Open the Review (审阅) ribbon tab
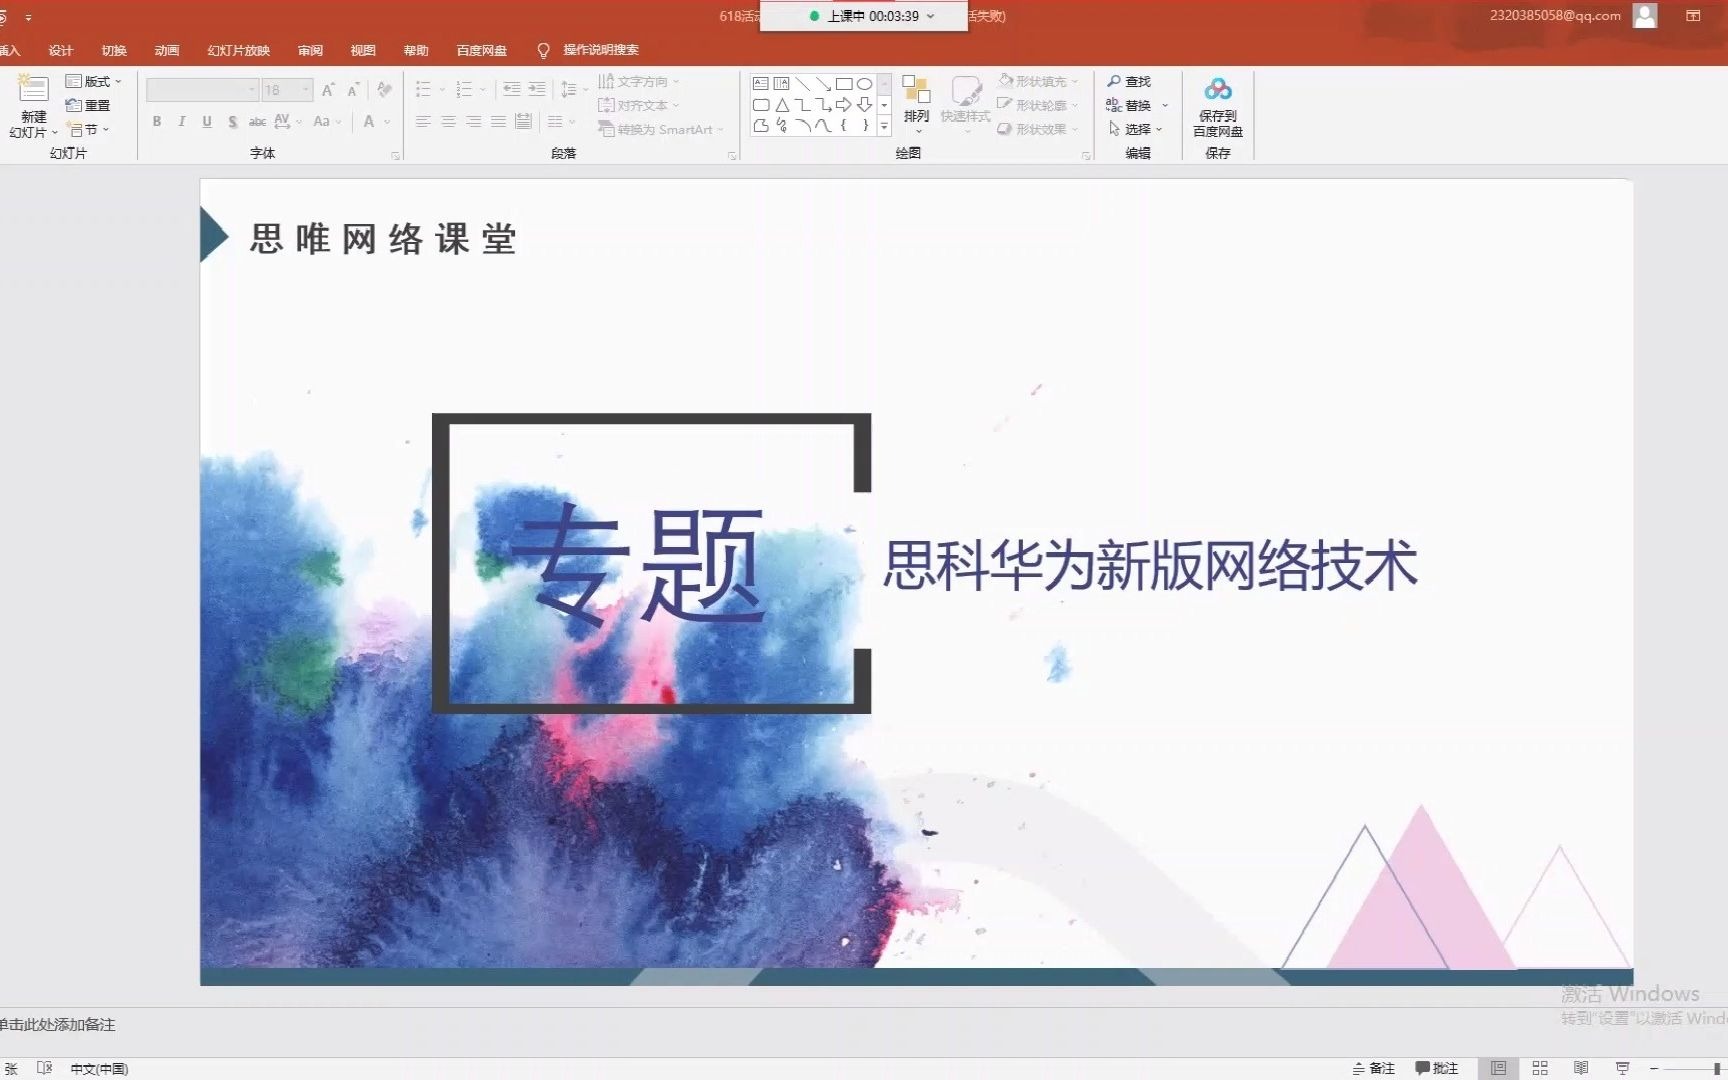 [x=310, y=50]
